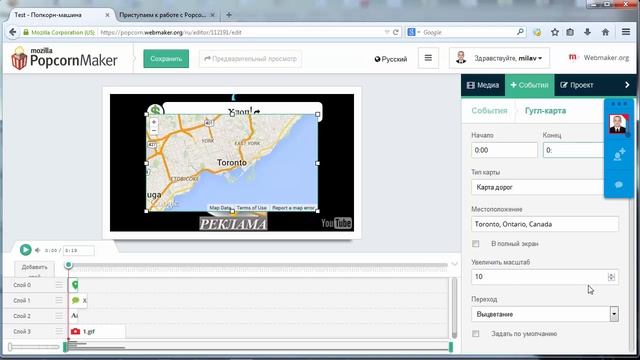Click the Увеличить масштаб value field
The height and width of the screenshot is (360, 640).
[x=545, y=277]
